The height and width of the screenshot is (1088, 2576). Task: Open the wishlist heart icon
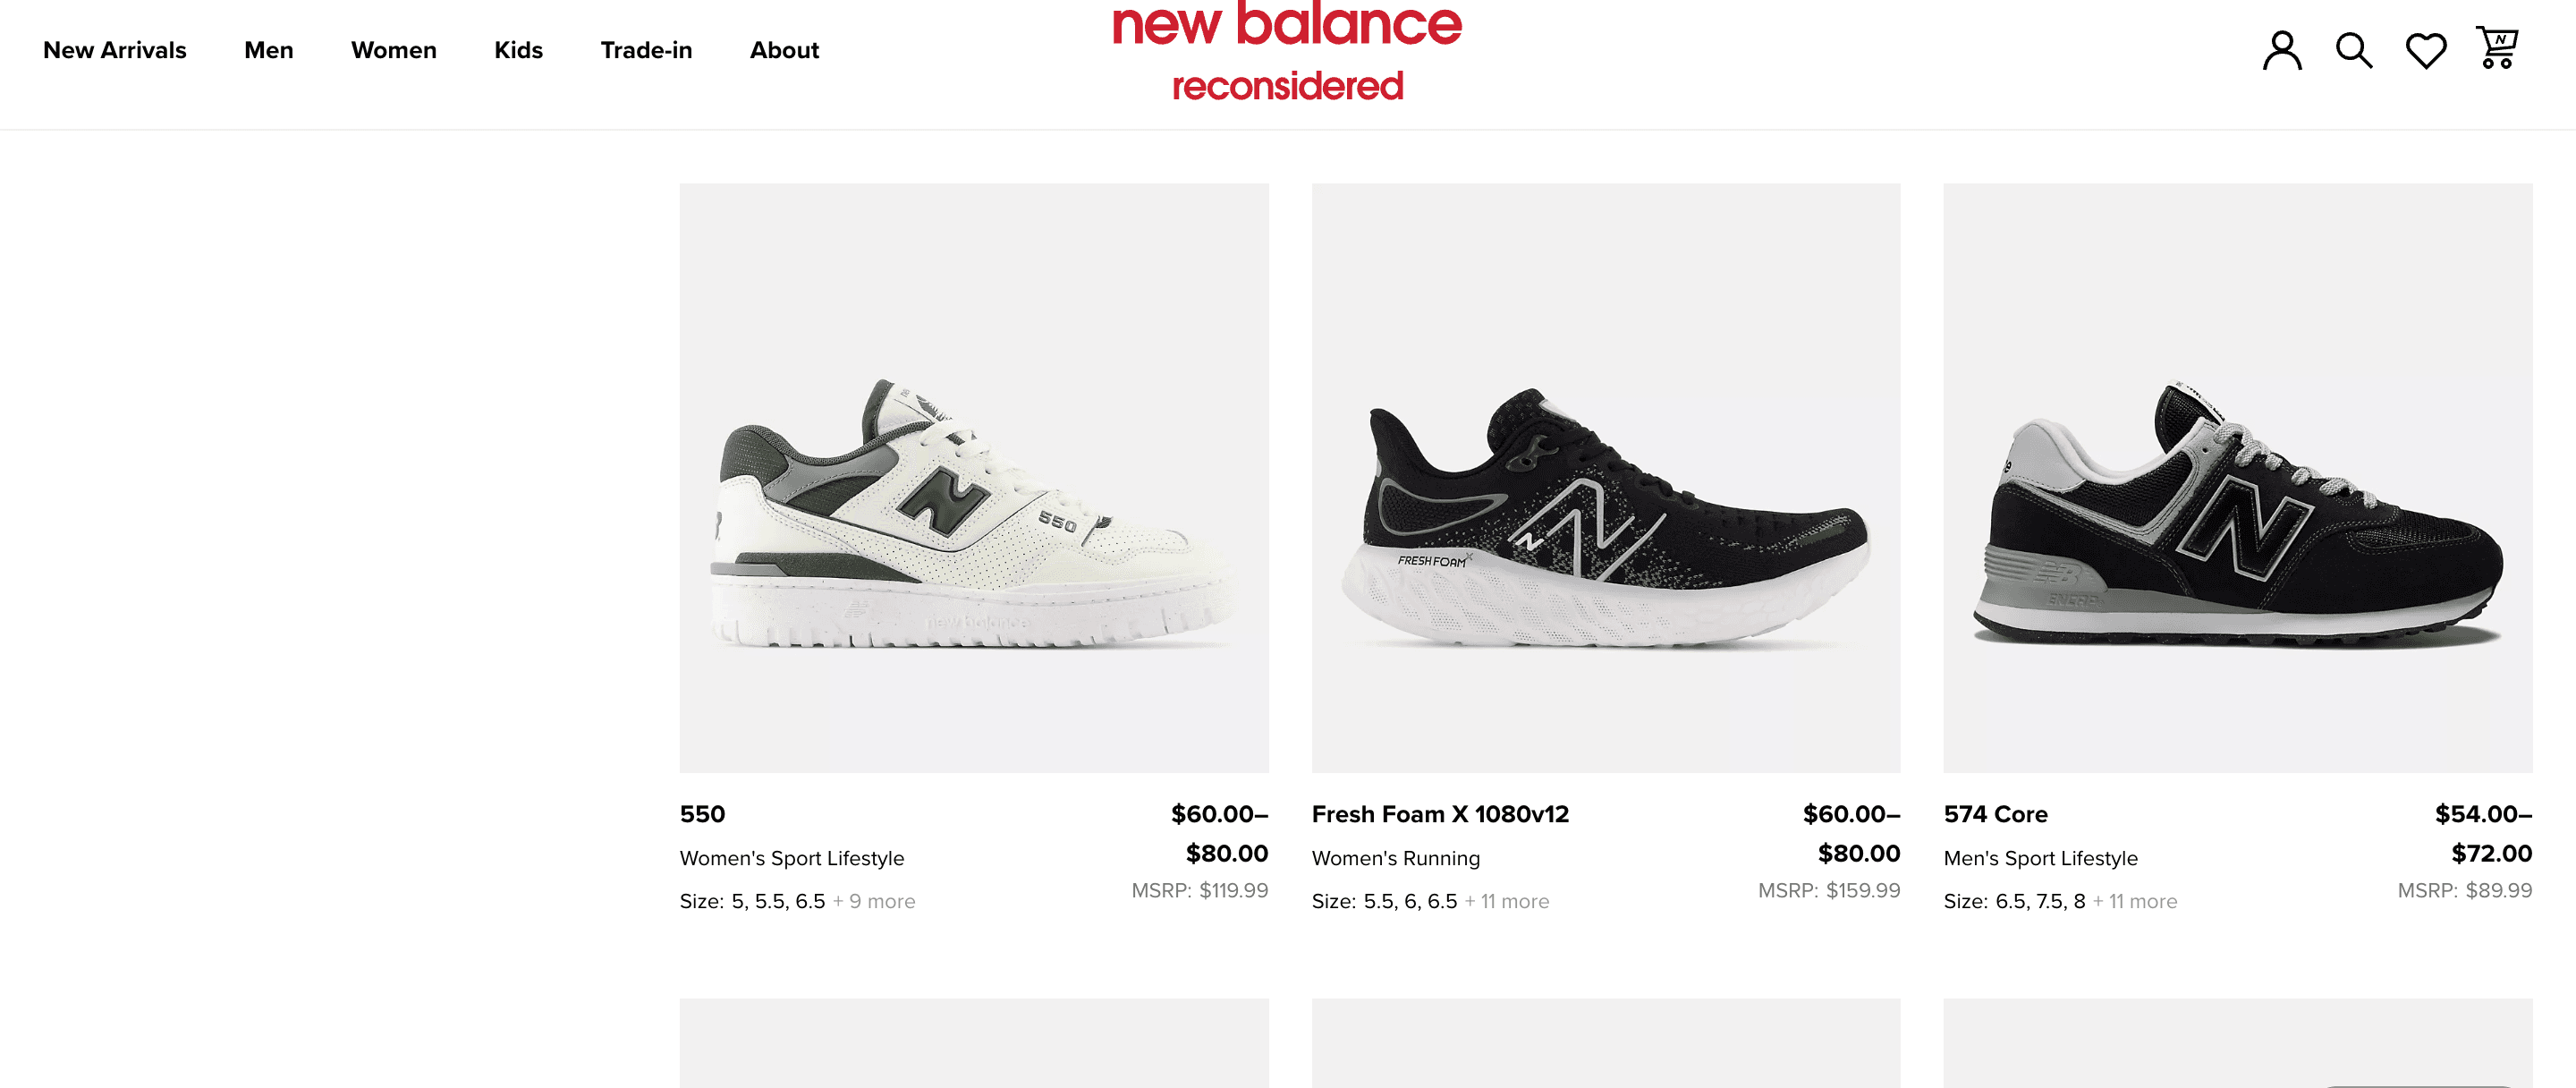coord(2425,50)
